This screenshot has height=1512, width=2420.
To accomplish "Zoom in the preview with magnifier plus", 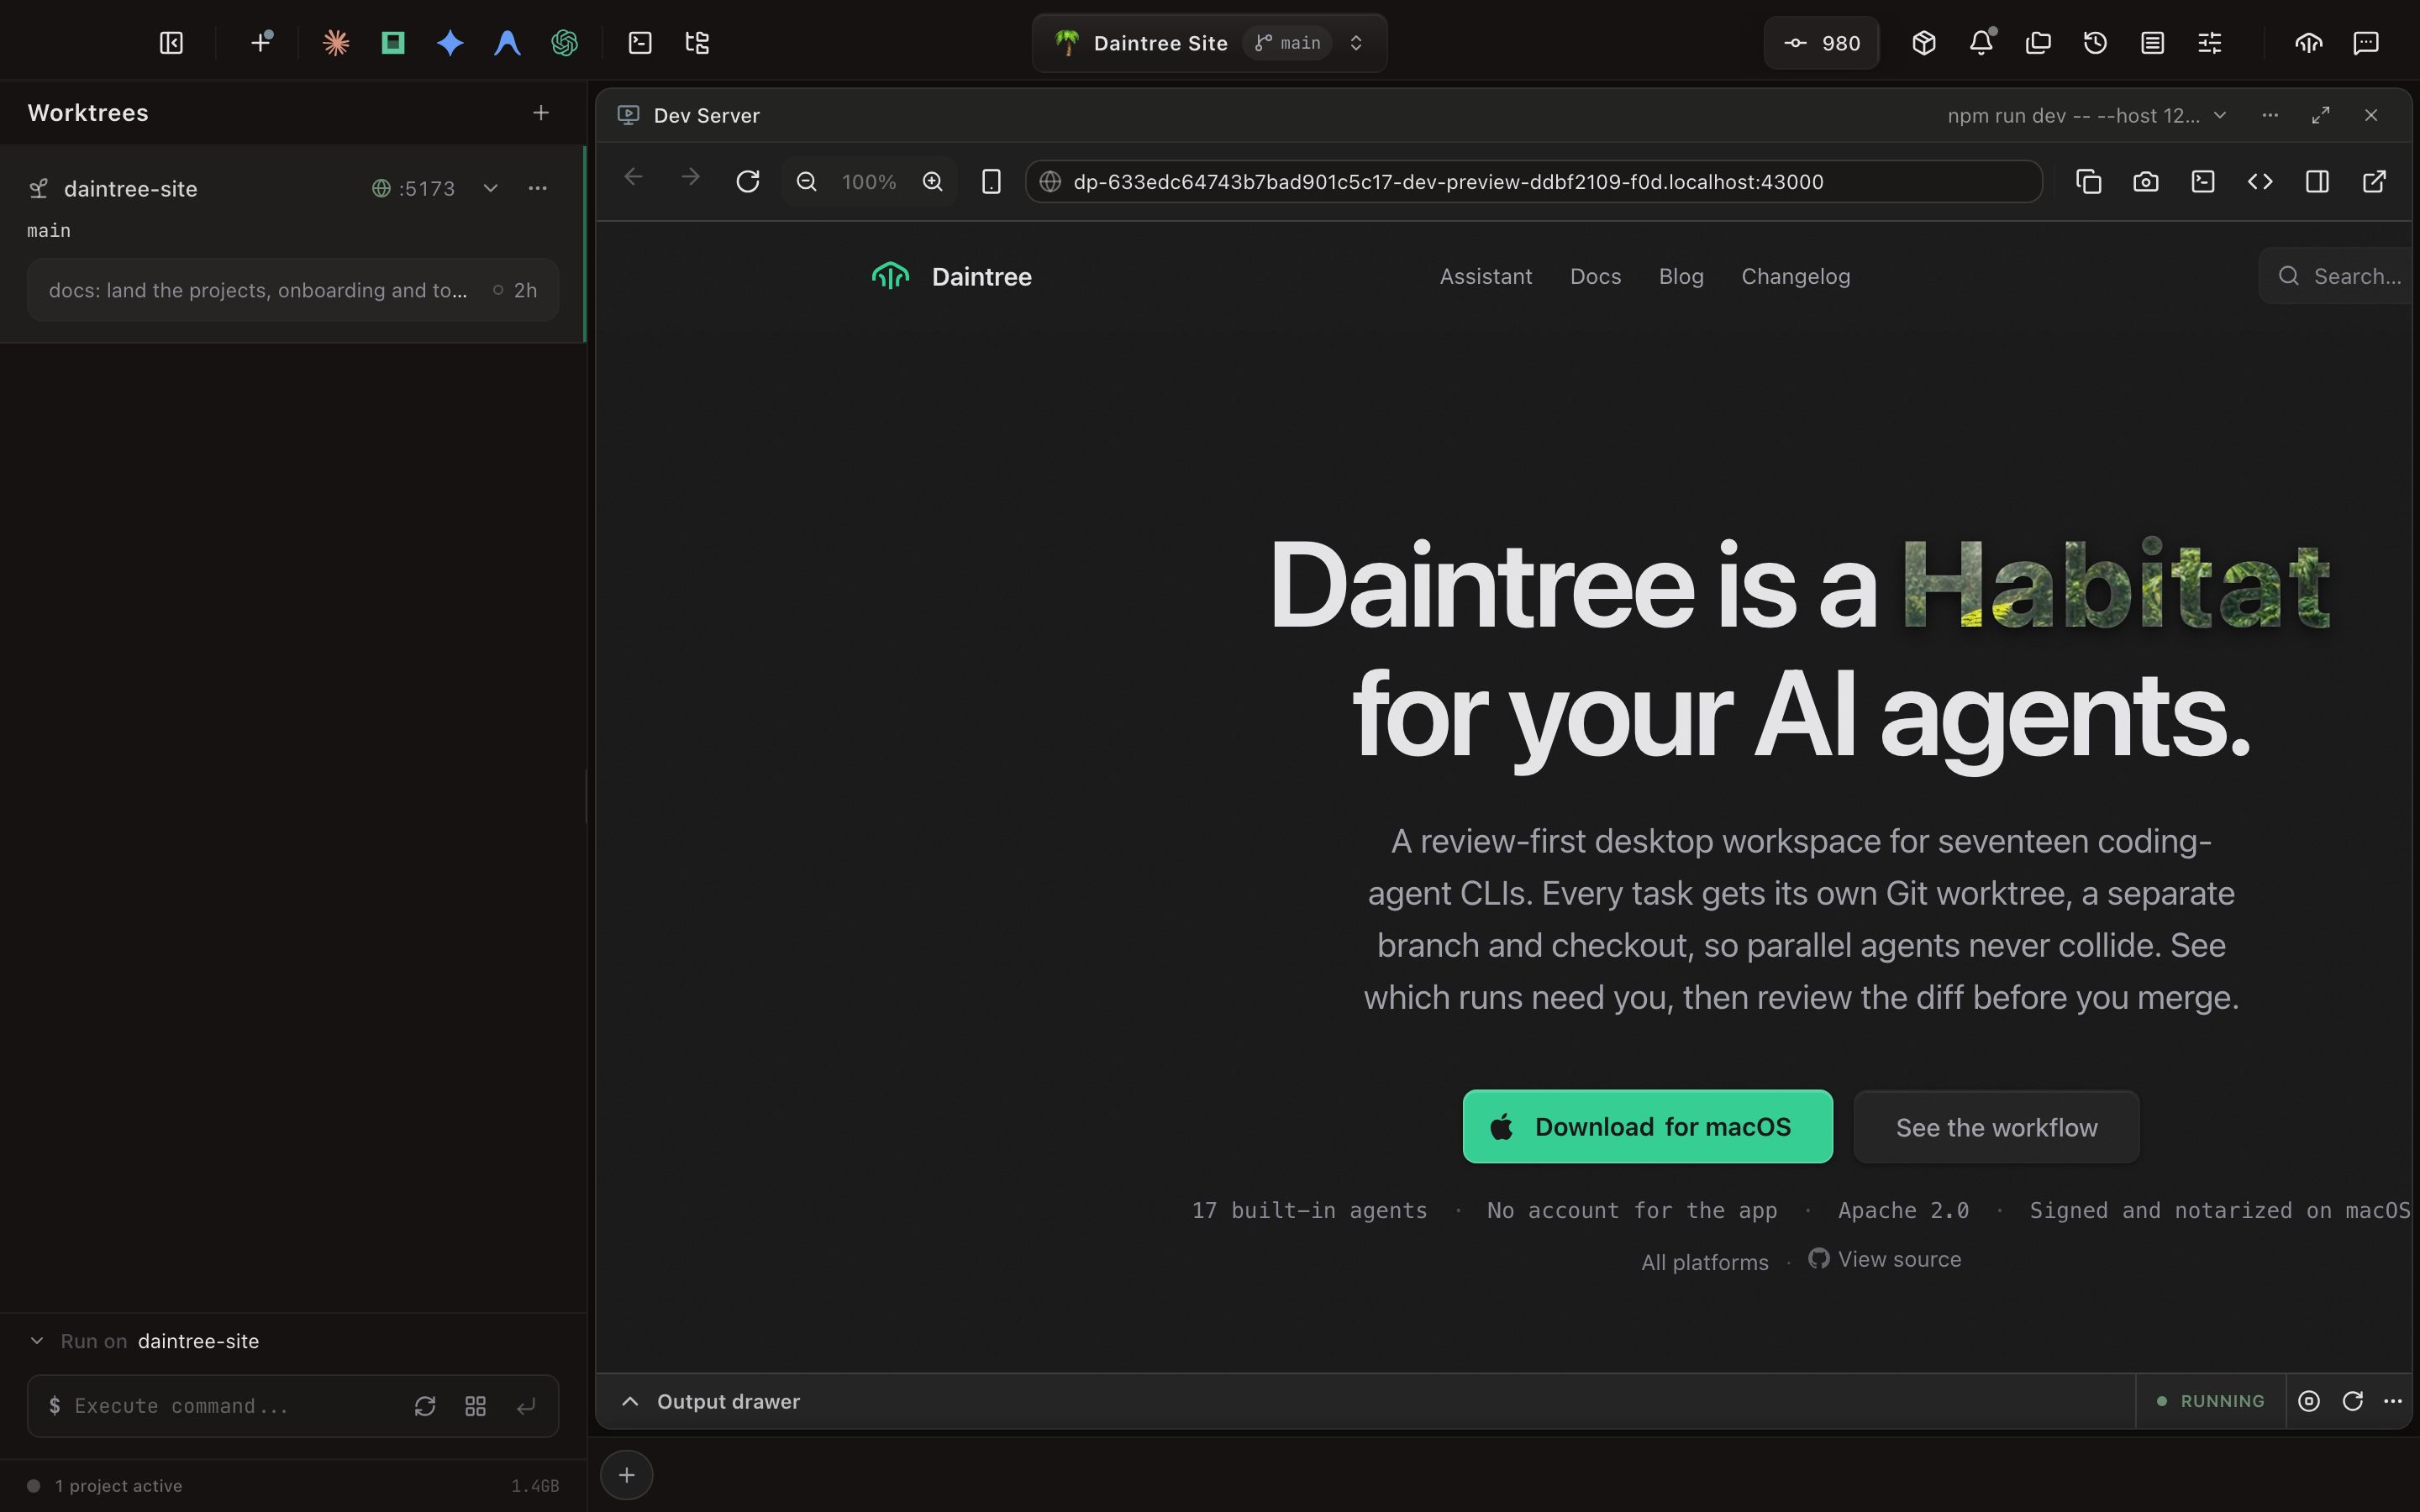I will (x=932, y=182).
